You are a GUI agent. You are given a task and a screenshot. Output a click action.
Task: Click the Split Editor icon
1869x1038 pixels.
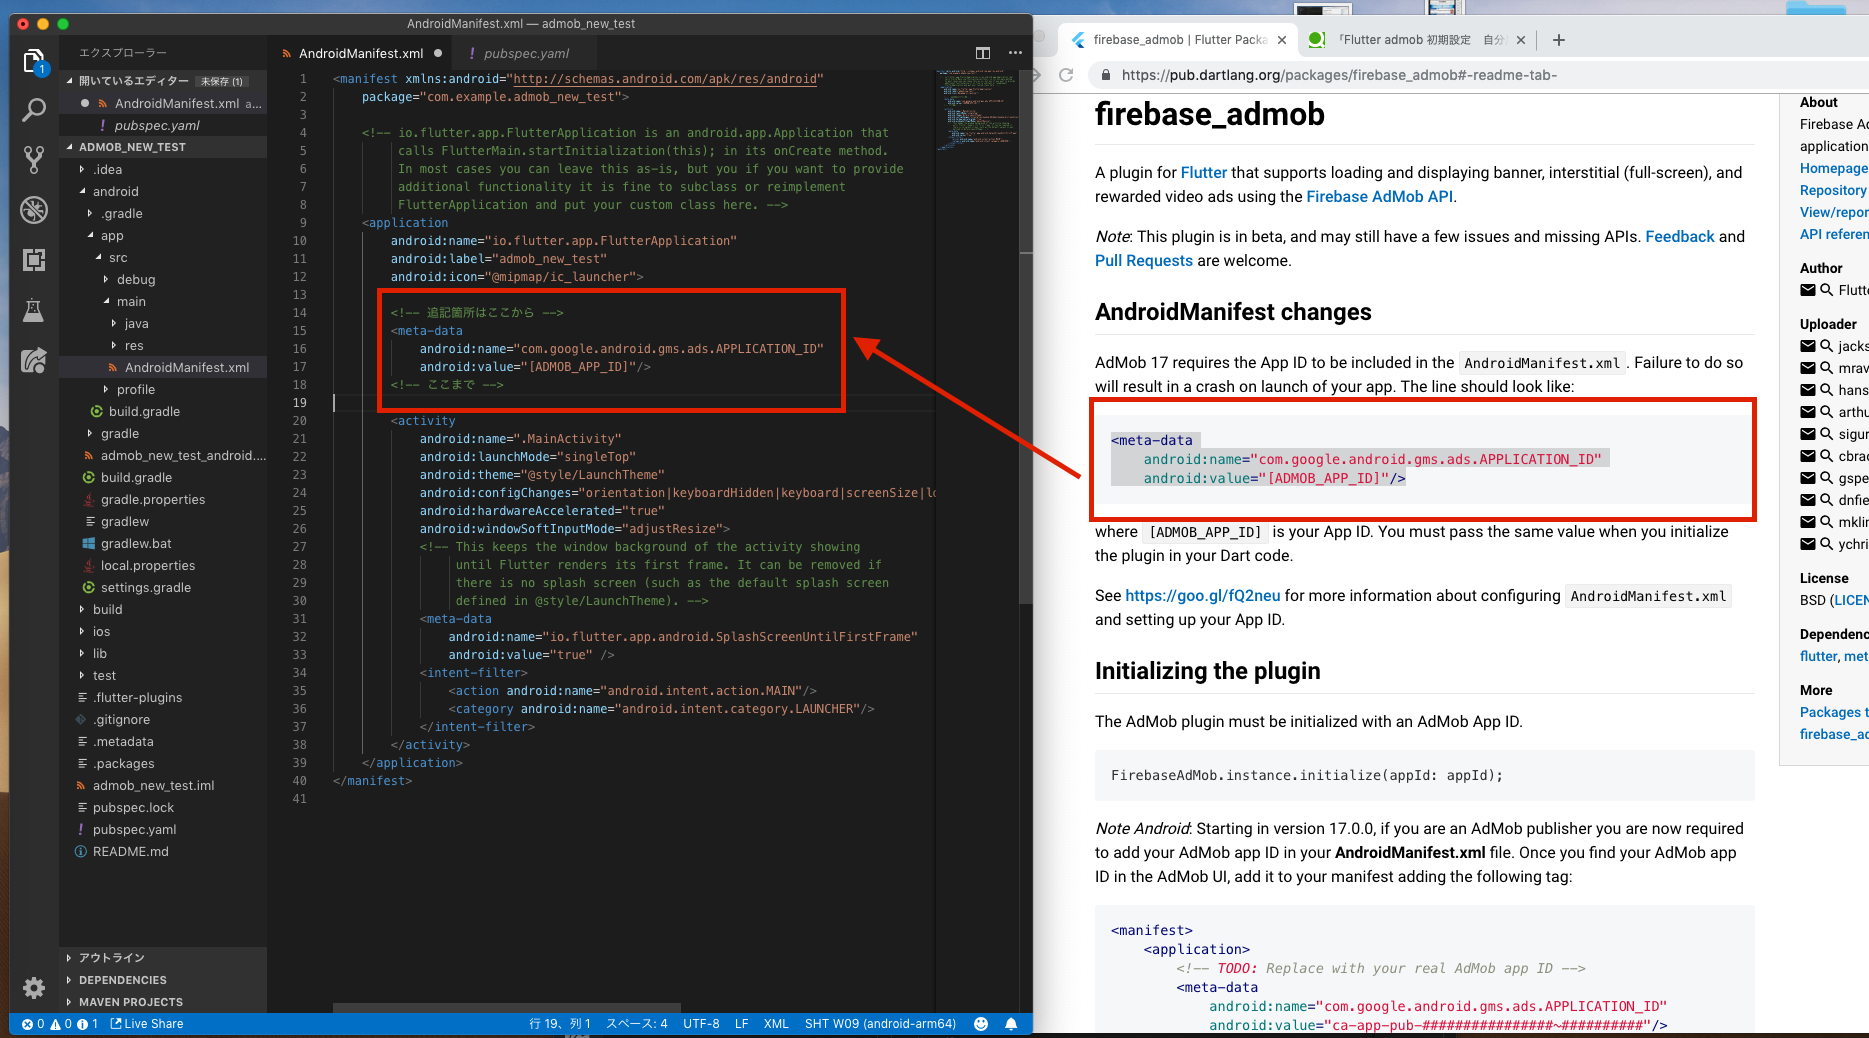pos(983,53)
